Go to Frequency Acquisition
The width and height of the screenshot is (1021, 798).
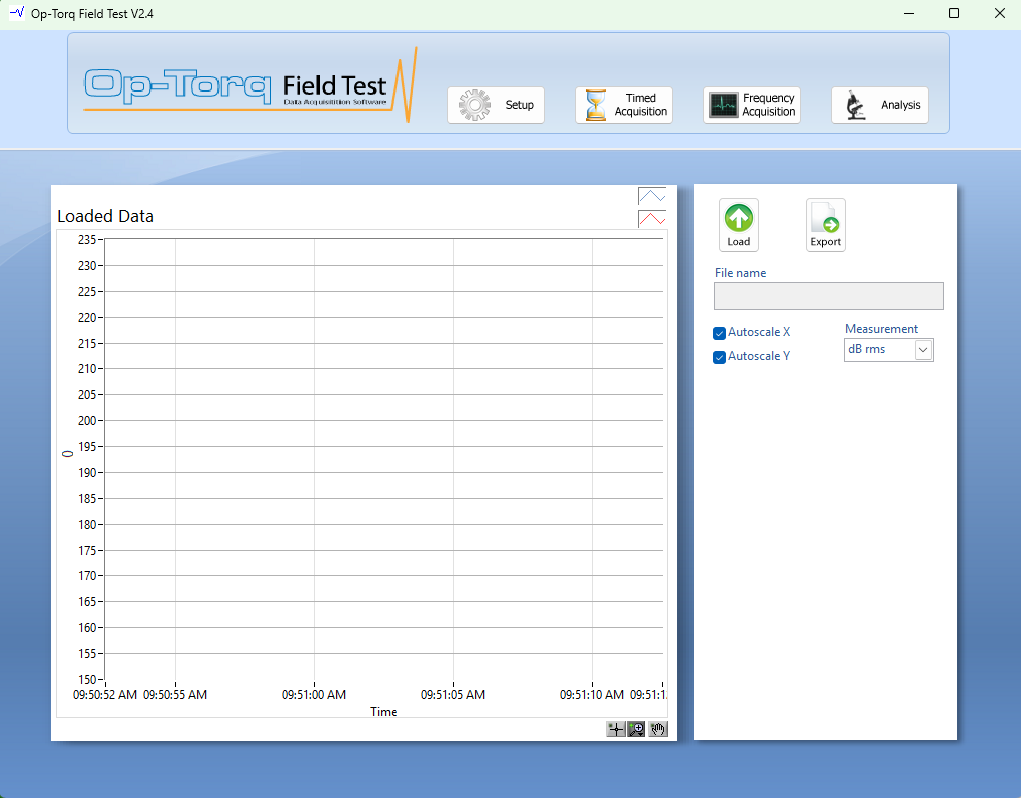tap(752, 105)
